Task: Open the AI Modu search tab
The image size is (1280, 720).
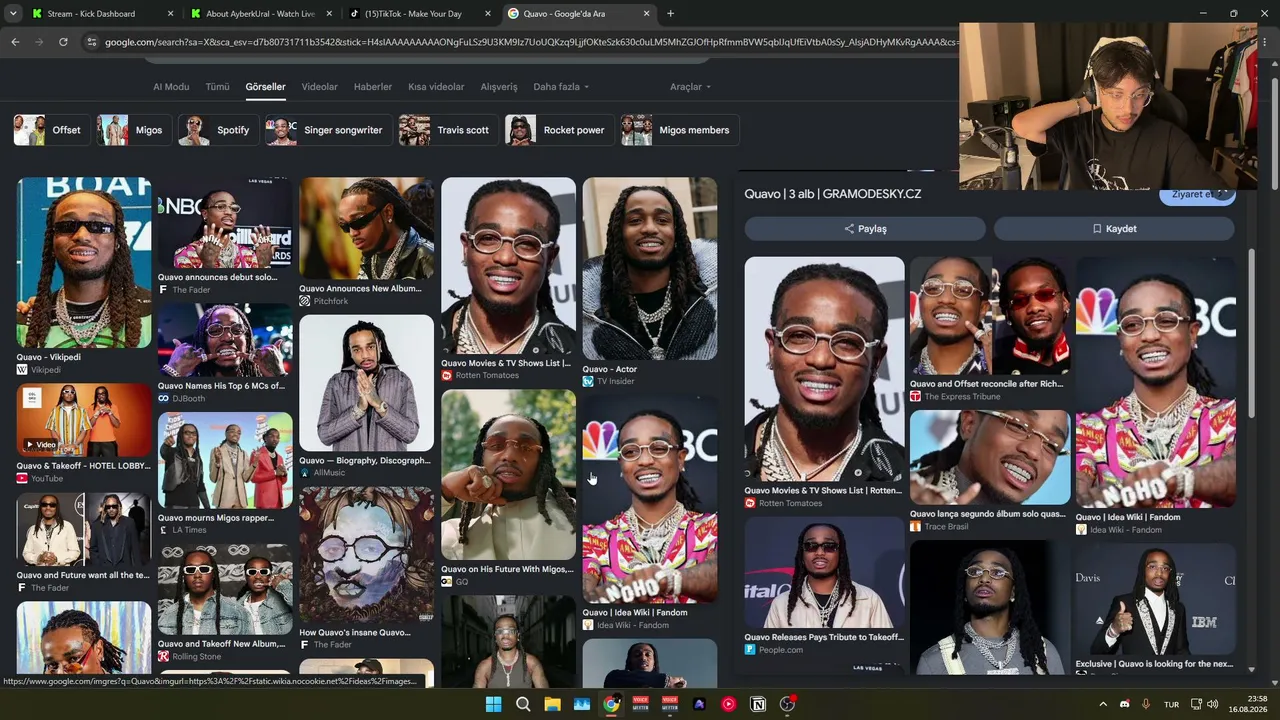Action: pos(171,87)
